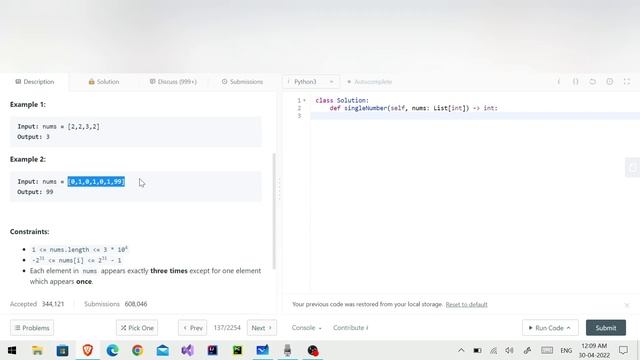Click the Accepted 344,121 statistic

[37, 304]
